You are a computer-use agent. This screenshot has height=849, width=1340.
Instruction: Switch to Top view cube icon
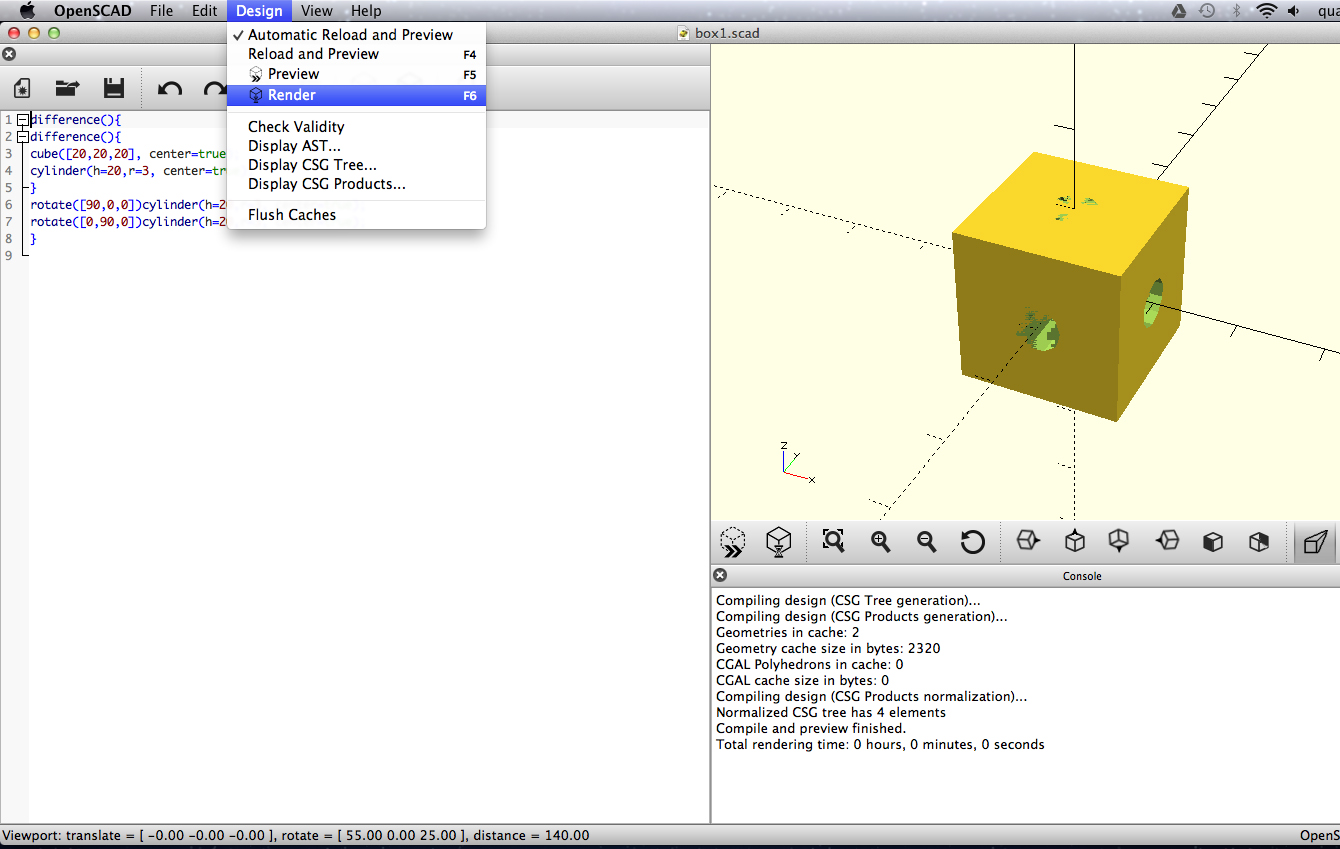[1074, 541]
